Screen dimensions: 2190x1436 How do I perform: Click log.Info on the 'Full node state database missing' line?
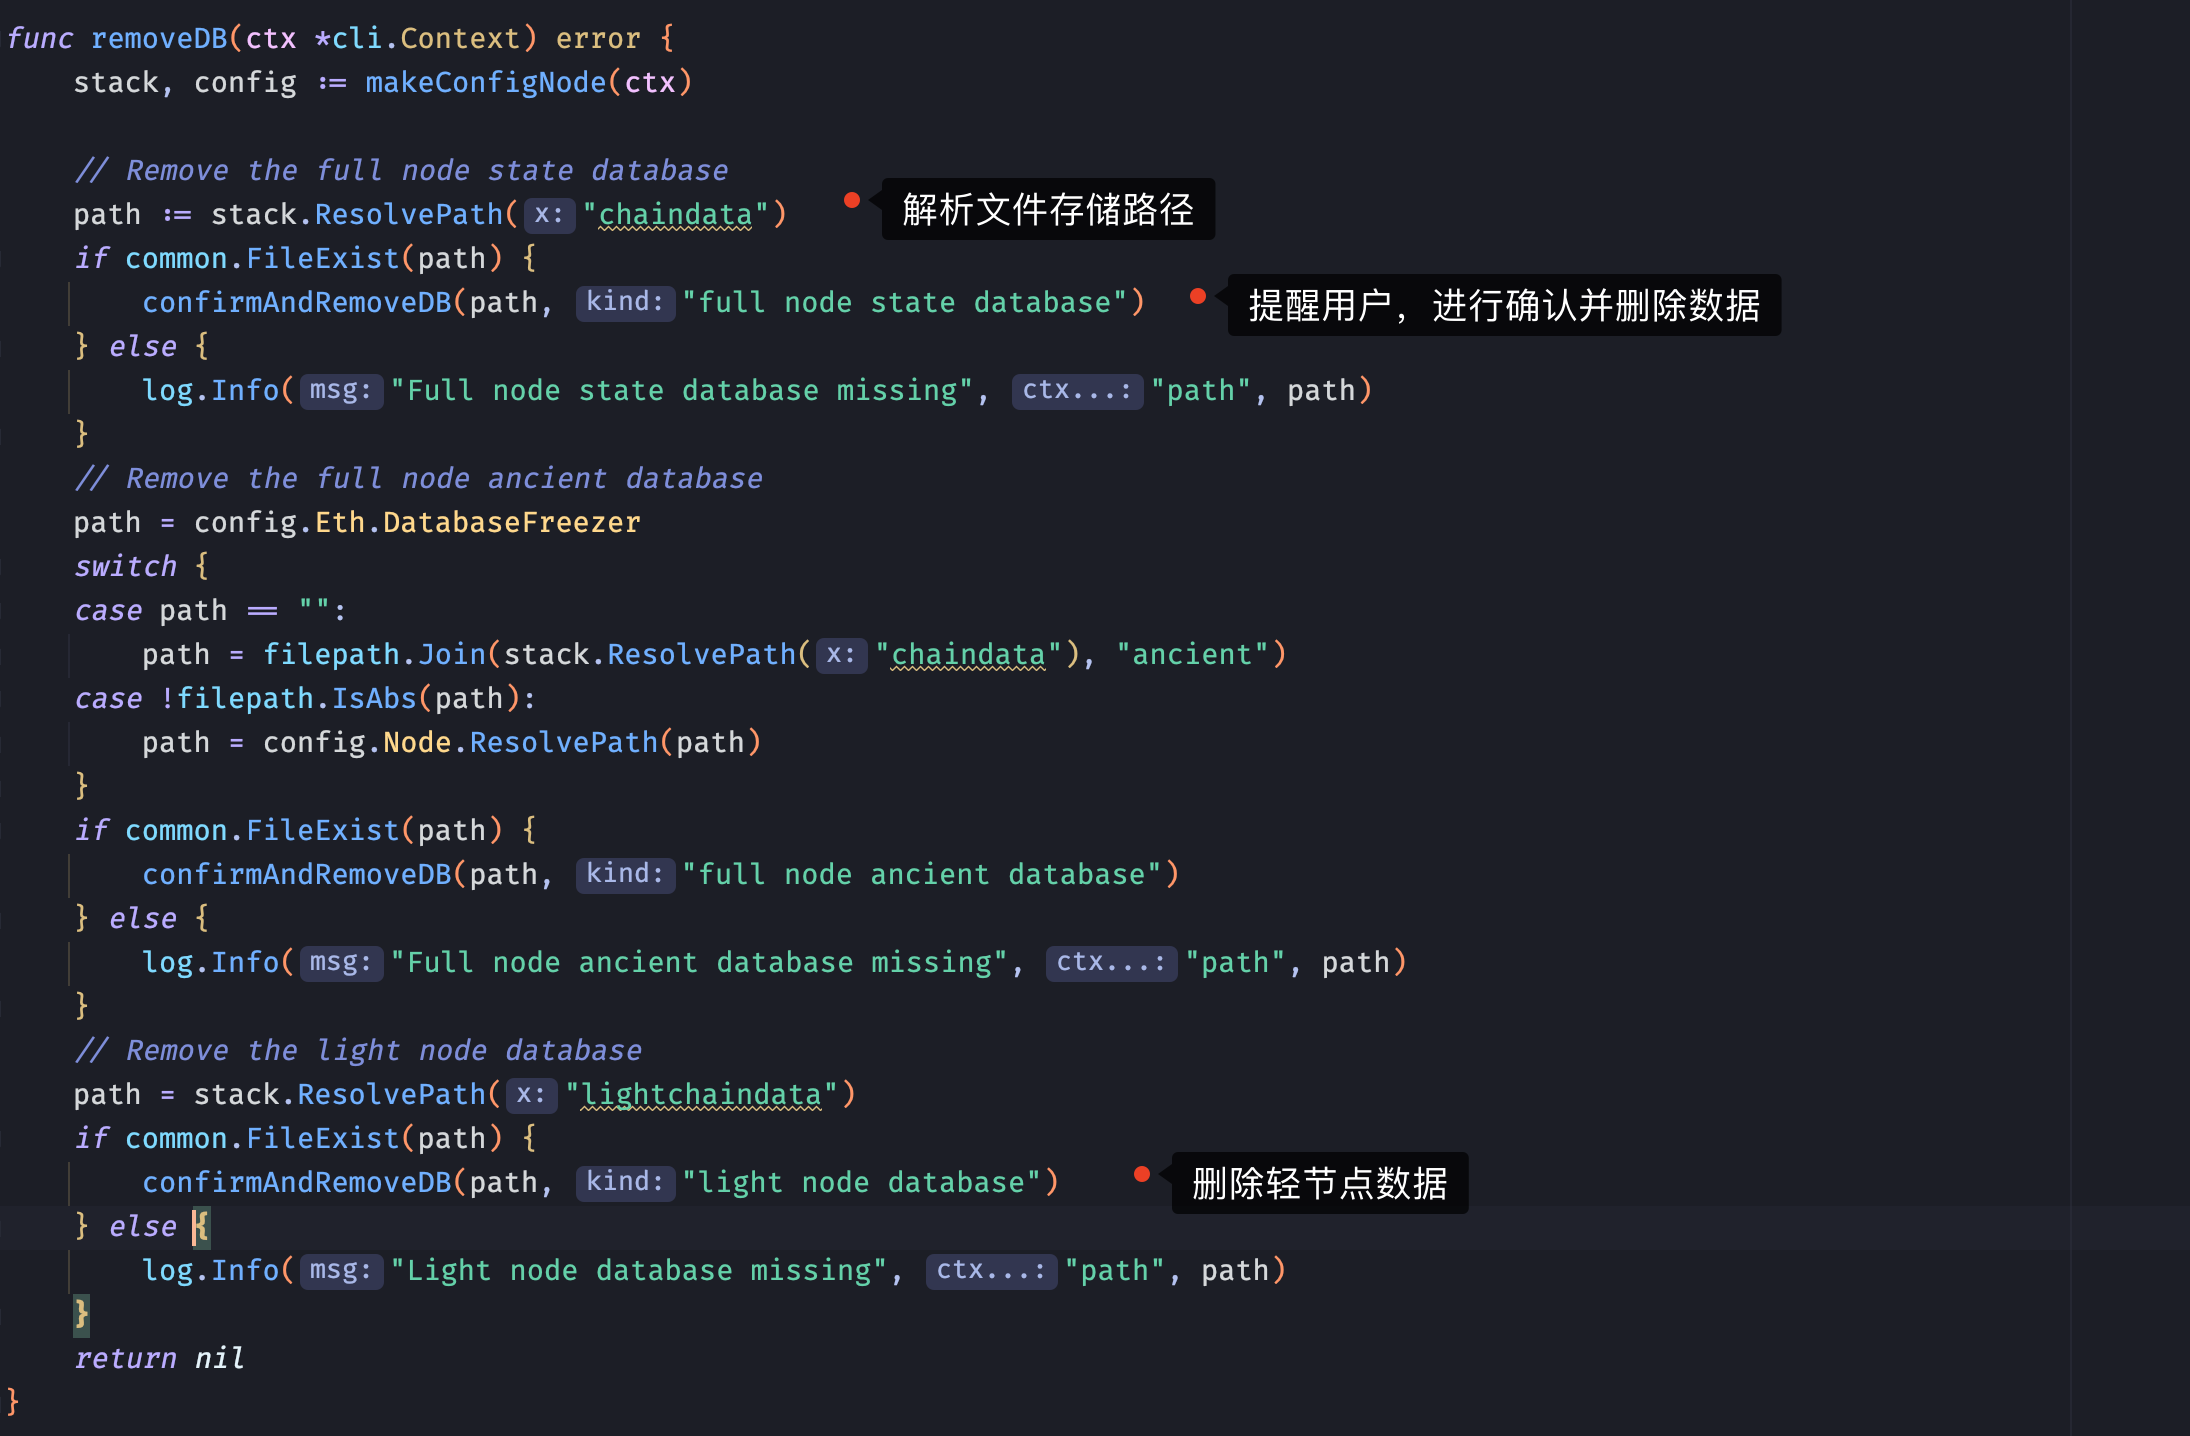point(210,391)
